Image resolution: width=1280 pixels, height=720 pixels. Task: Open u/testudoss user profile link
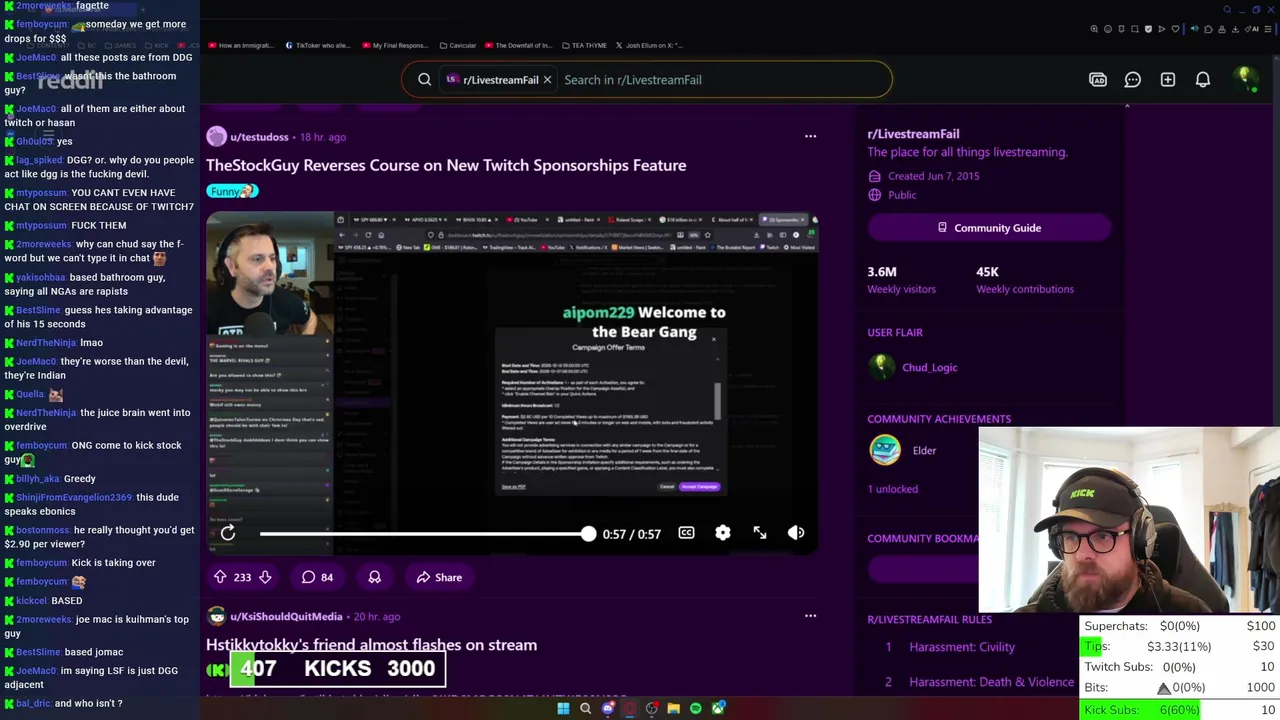[x=259, y=137]
